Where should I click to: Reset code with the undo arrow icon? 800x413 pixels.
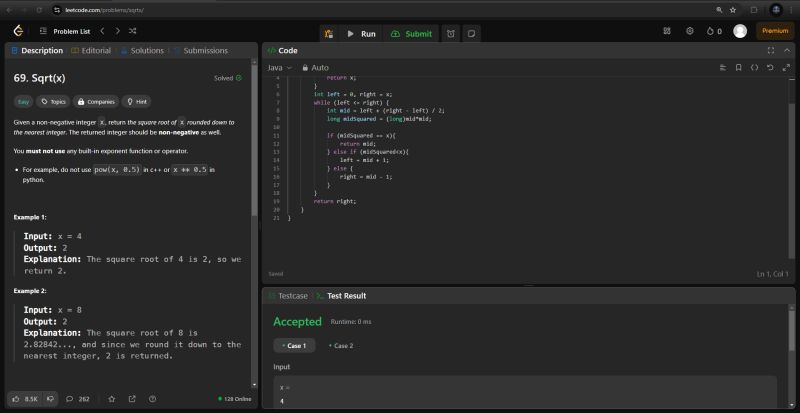[770, 67]
